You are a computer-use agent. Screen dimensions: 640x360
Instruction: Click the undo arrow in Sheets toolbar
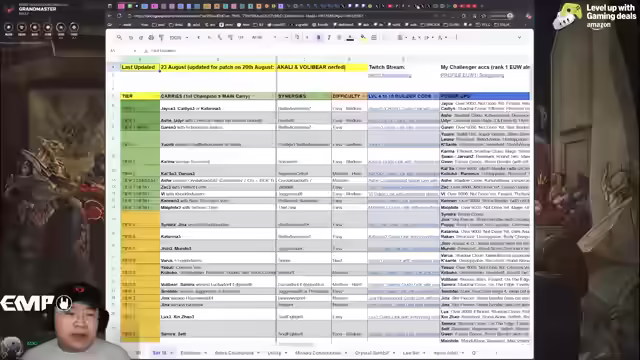pos(131,38)
